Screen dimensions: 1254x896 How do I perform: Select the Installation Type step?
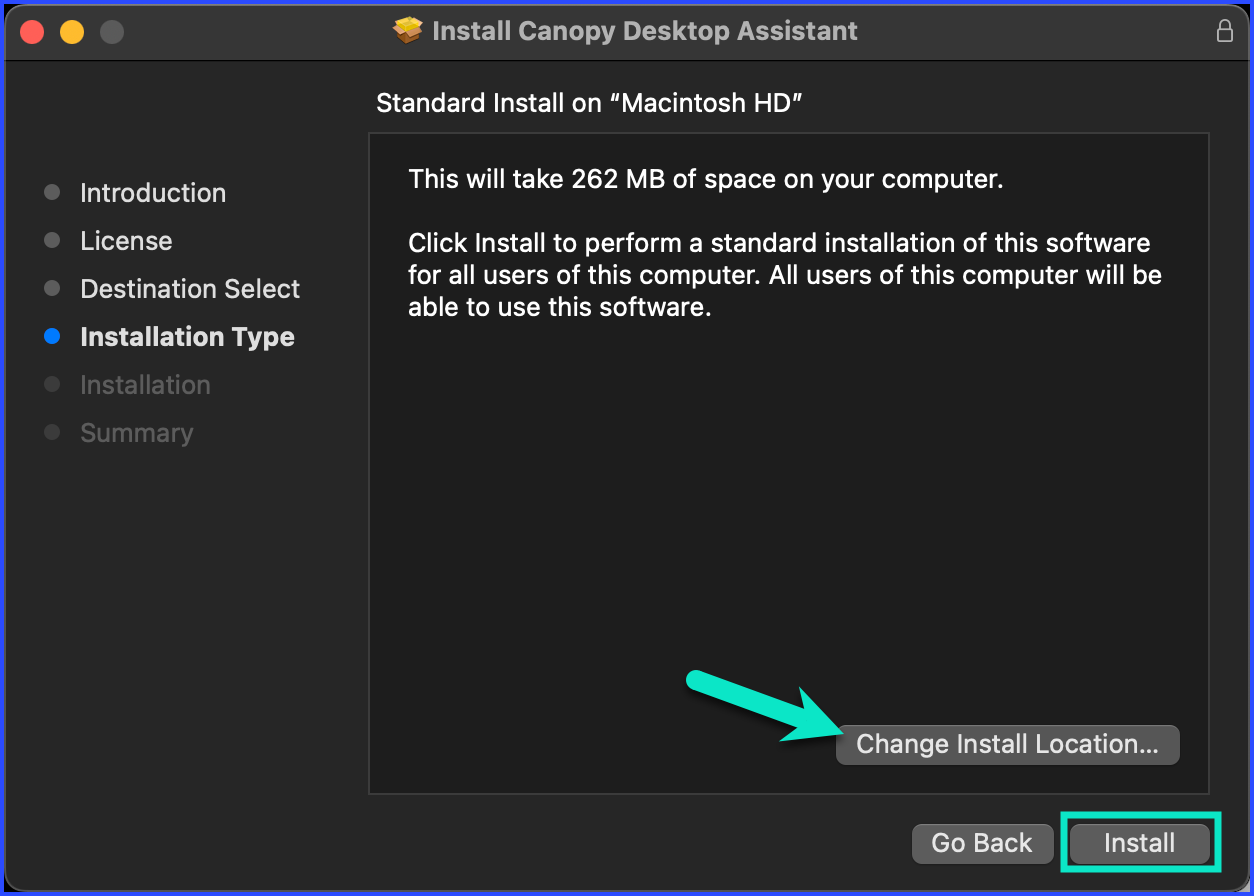[187, 337]
